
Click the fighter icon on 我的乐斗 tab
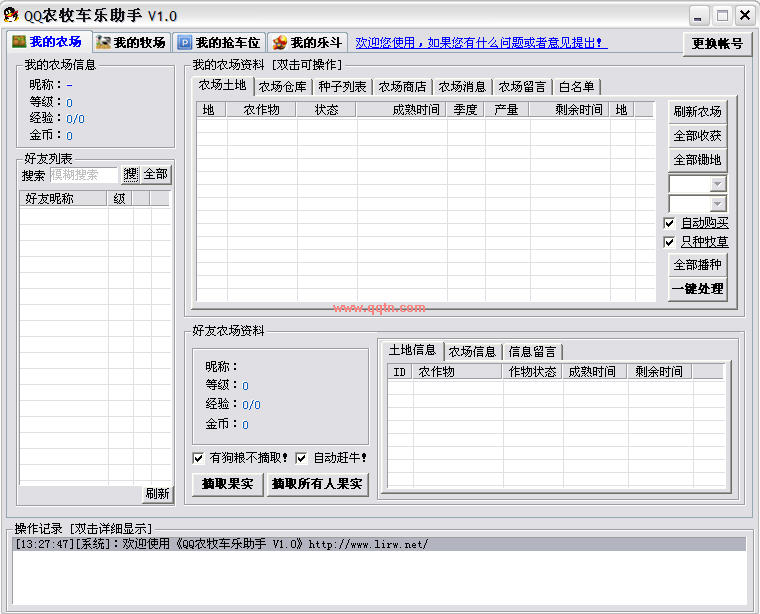click(x=279, y=43)
